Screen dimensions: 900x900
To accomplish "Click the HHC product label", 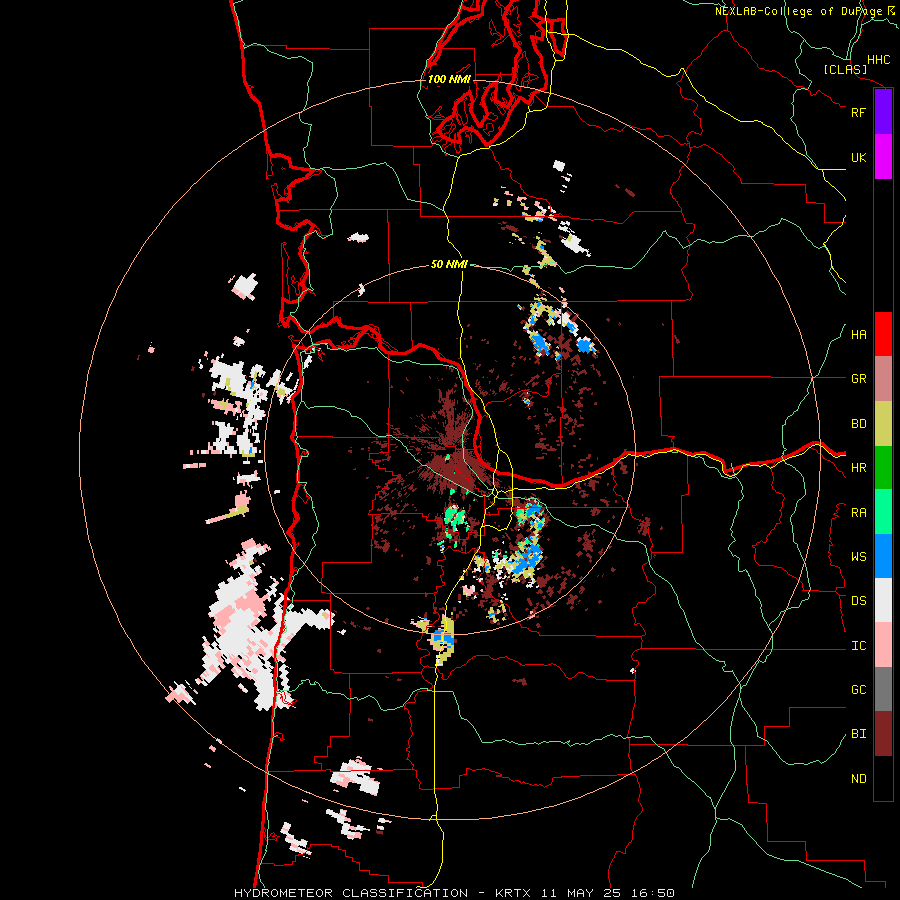I will (878, 60).
